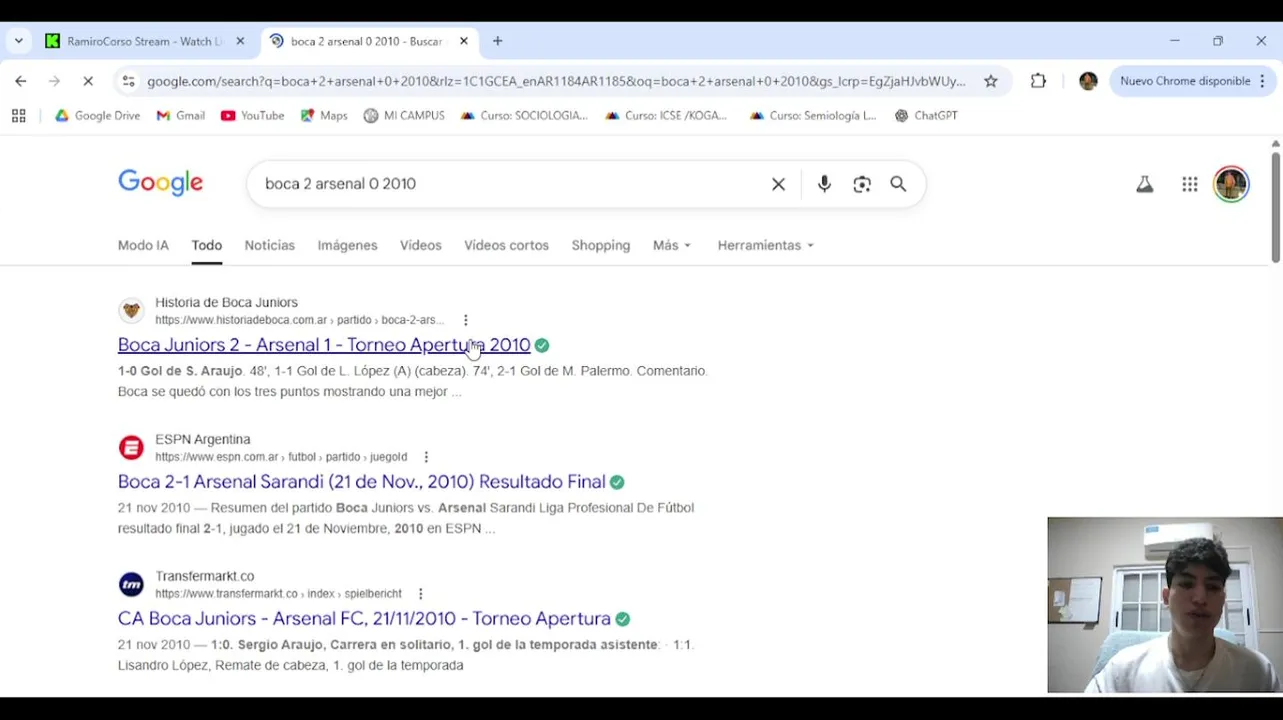Click 'Historia de Boca Juniors' site name
Screen dimensions: 1283x720
click(226, 302)
